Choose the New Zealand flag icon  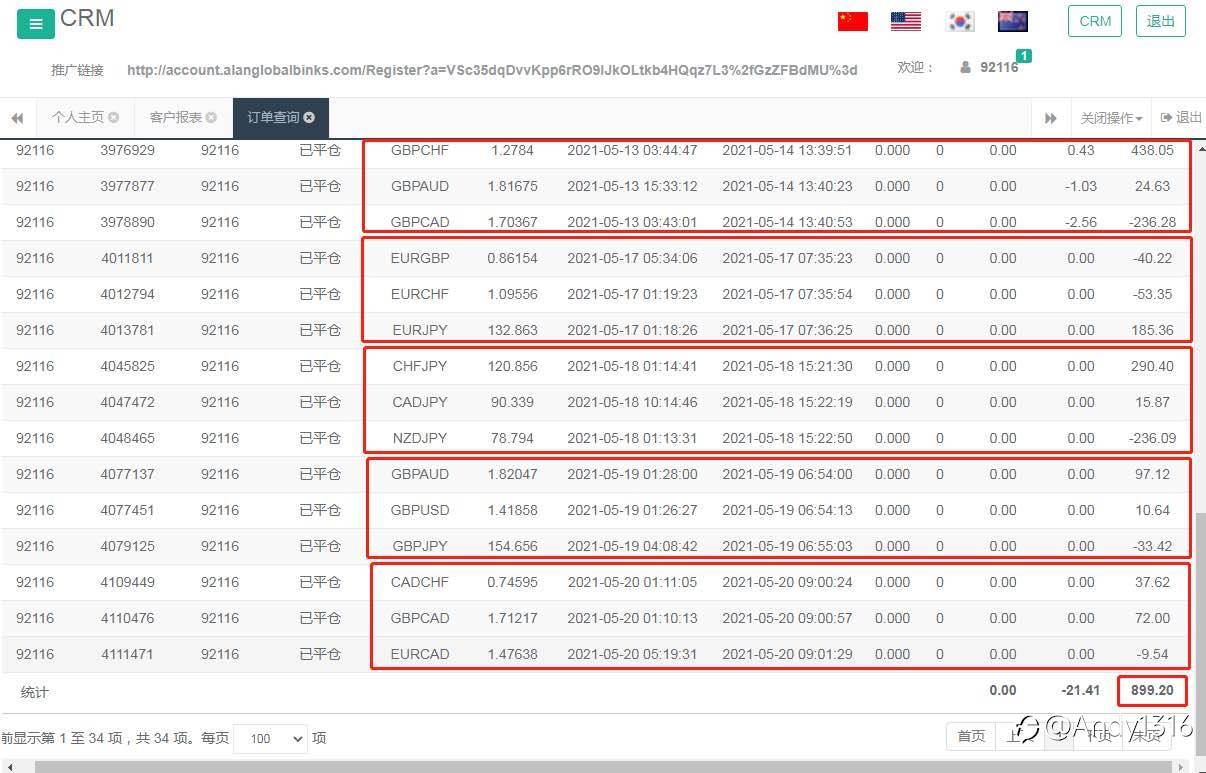pyautogui.click(x=1013, y=21)
